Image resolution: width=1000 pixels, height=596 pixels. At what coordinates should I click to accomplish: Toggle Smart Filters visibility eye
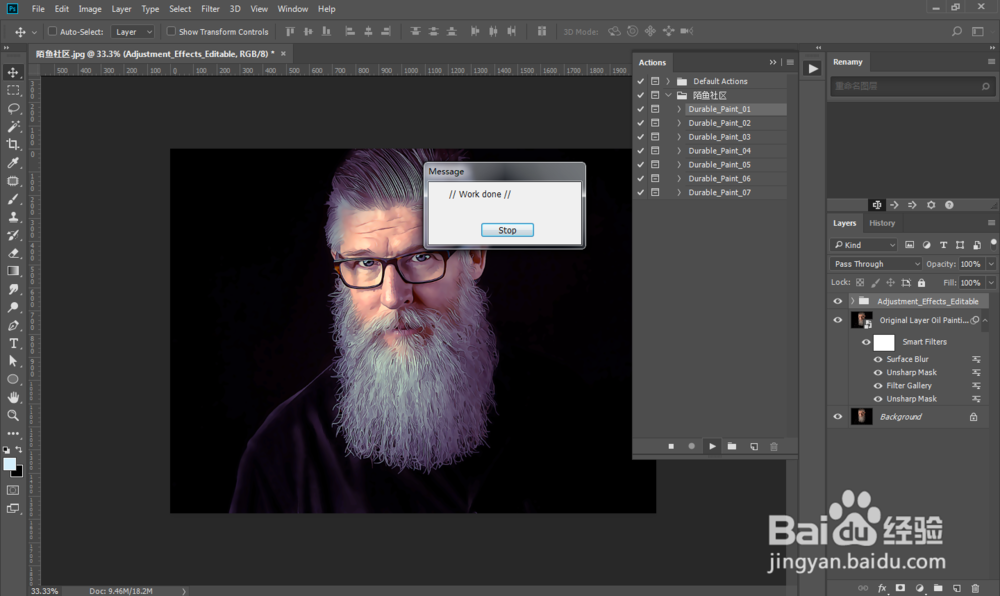point(865,342)
